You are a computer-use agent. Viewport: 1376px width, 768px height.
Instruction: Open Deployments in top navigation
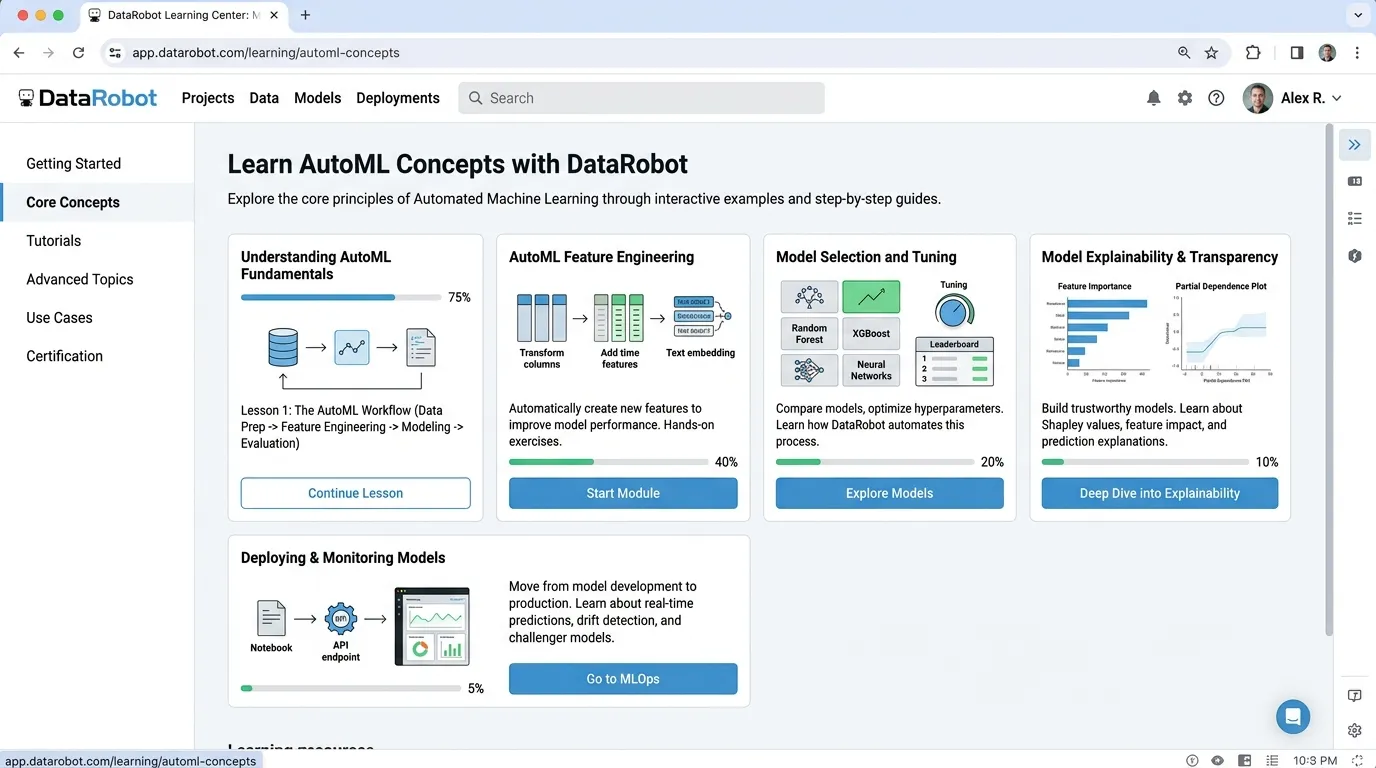point(398,98)
